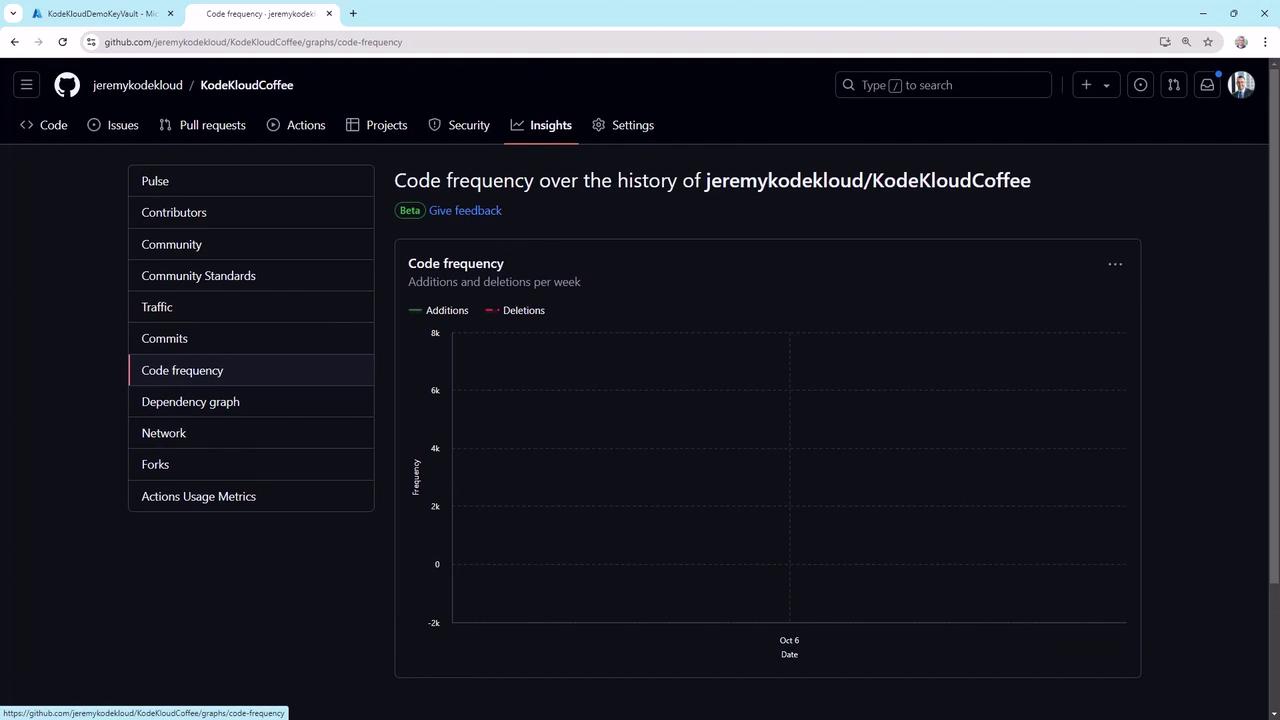Click the browser forward arrow

click(x=38, y=42)
